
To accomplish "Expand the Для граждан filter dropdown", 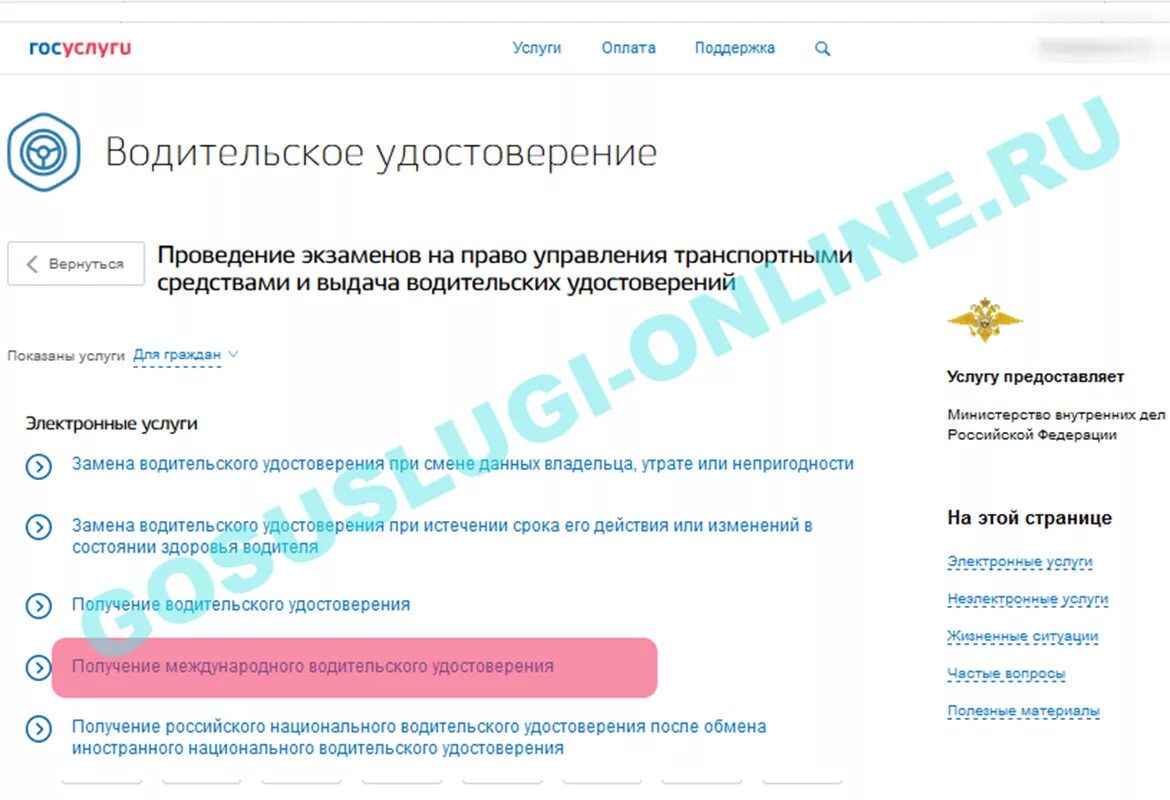I will click(x=180, y=354).
